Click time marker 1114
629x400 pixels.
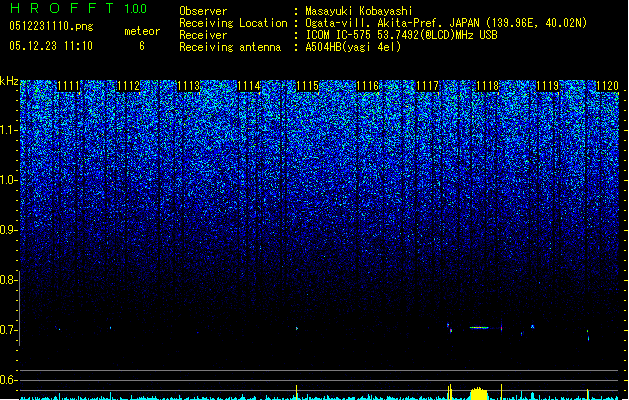[x=249, y=86]
